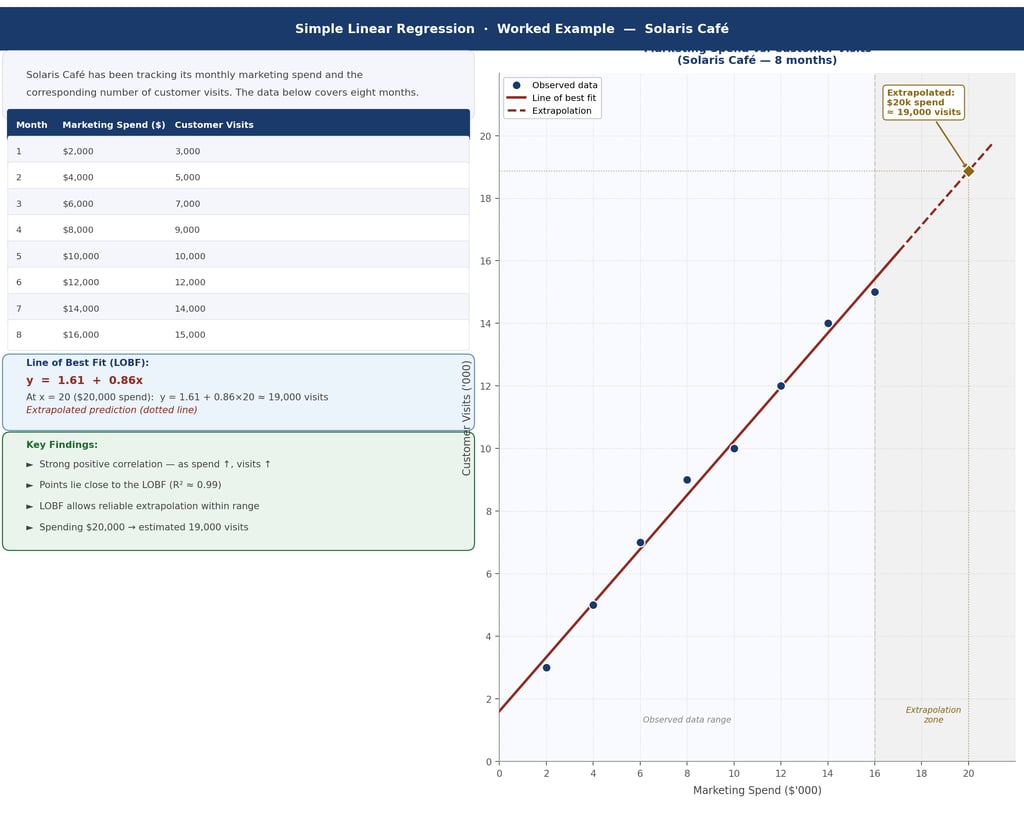Click the 'Observed data range' chart label
1024x839 pixels.
coord(686,720)
